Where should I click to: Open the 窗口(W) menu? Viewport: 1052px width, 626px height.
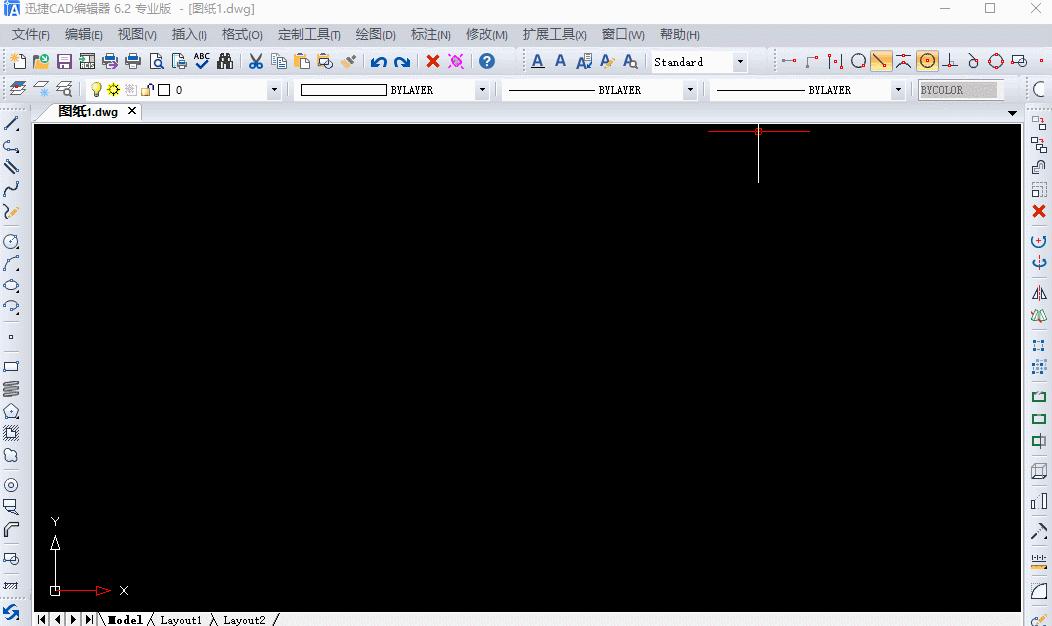[623, 34]
